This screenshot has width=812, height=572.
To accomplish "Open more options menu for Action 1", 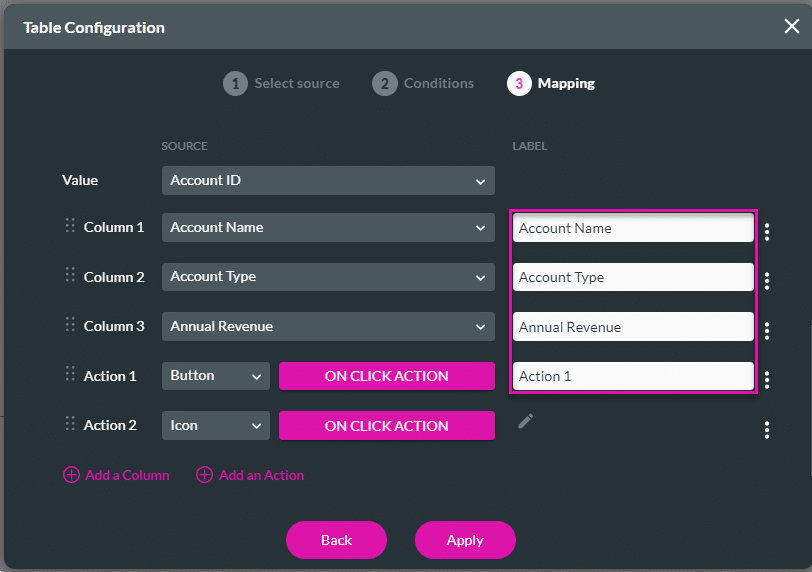I will point(767,380).
